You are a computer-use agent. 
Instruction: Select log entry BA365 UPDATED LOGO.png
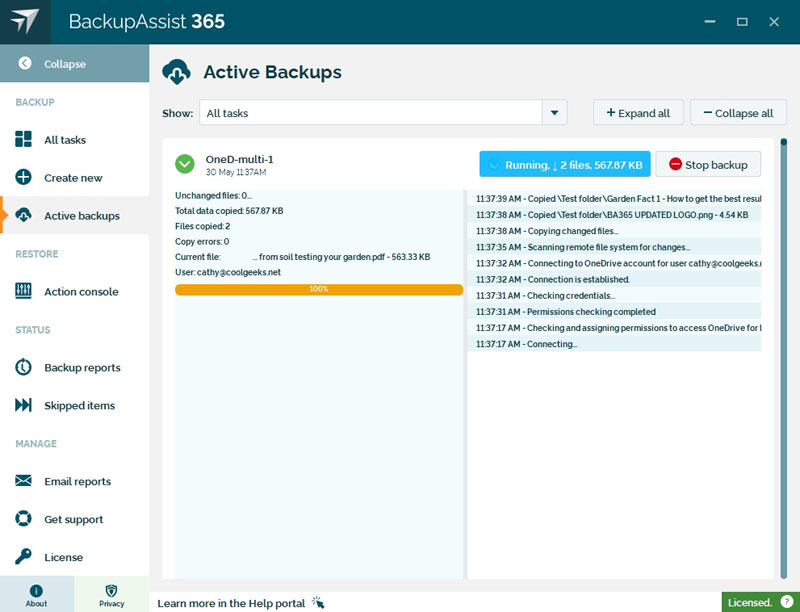[615, 215]
